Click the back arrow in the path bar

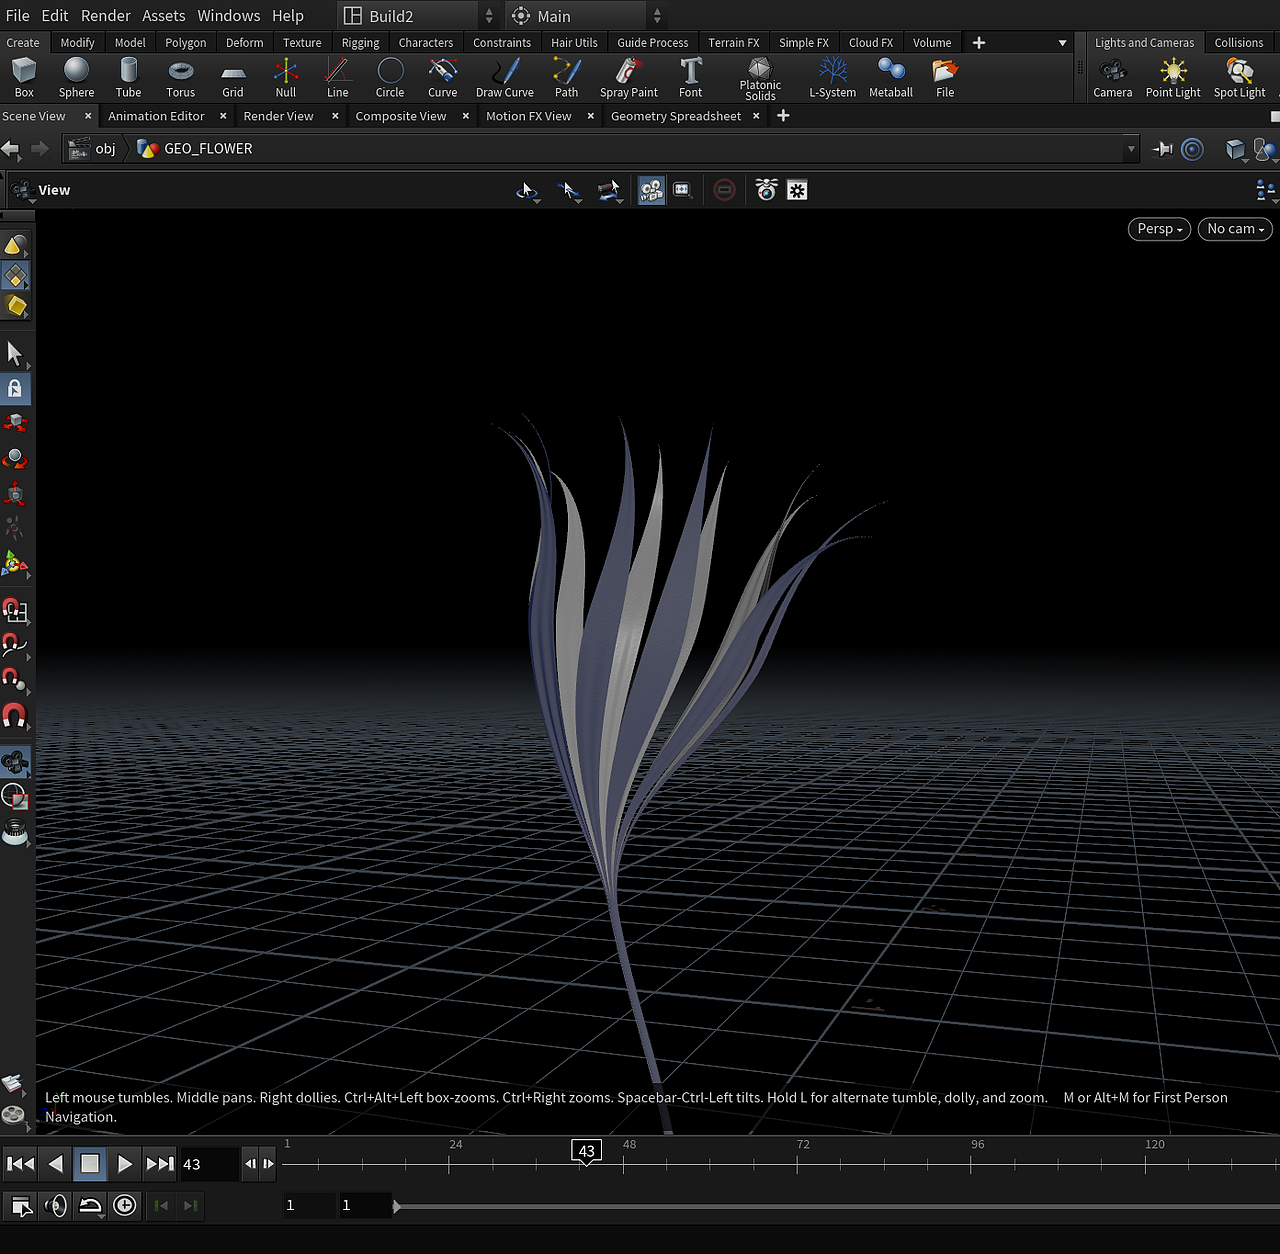(11, 149)
